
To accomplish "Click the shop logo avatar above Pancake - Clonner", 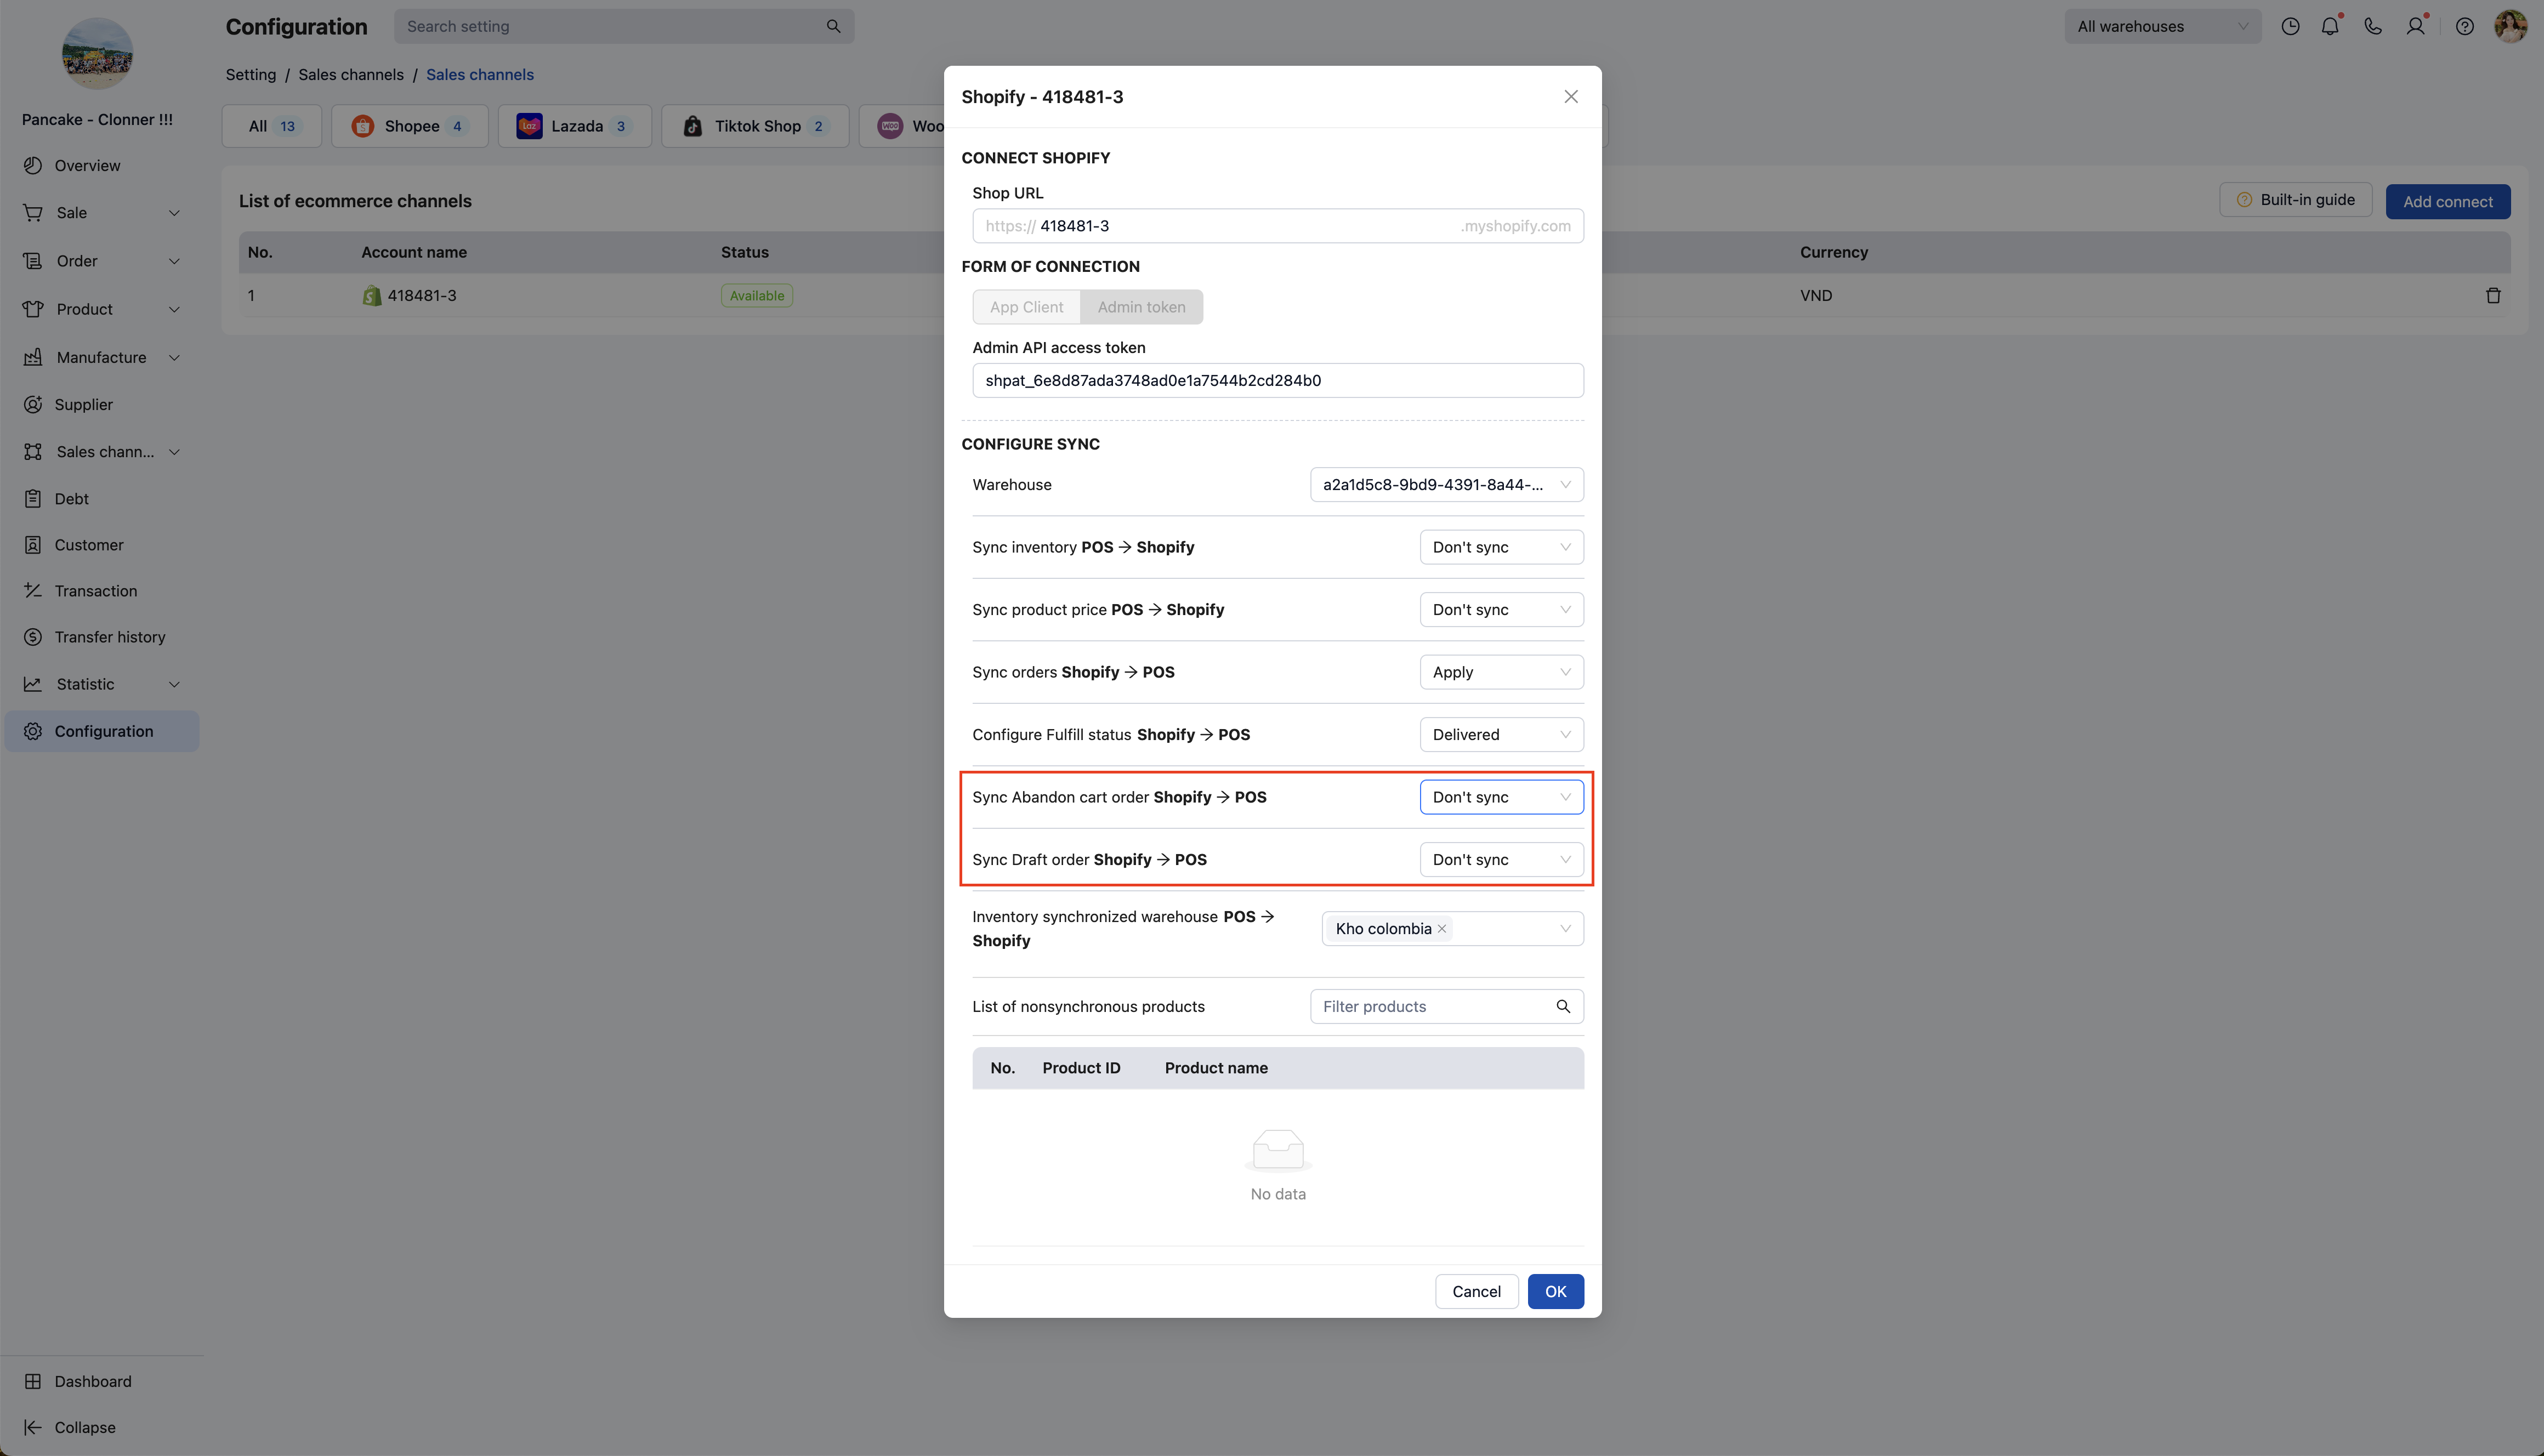I will click(x=97, y=53).
